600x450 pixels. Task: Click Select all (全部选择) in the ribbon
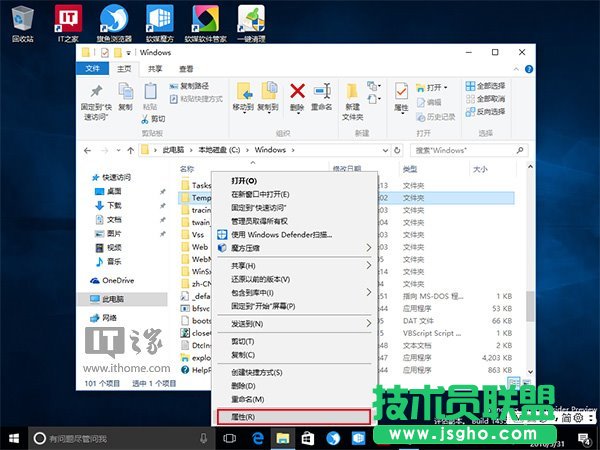click(485, 86)
